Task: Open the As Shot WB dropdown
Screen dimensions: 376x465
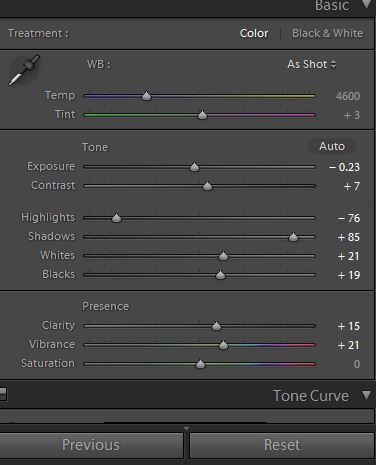Action: coord(312,64)
